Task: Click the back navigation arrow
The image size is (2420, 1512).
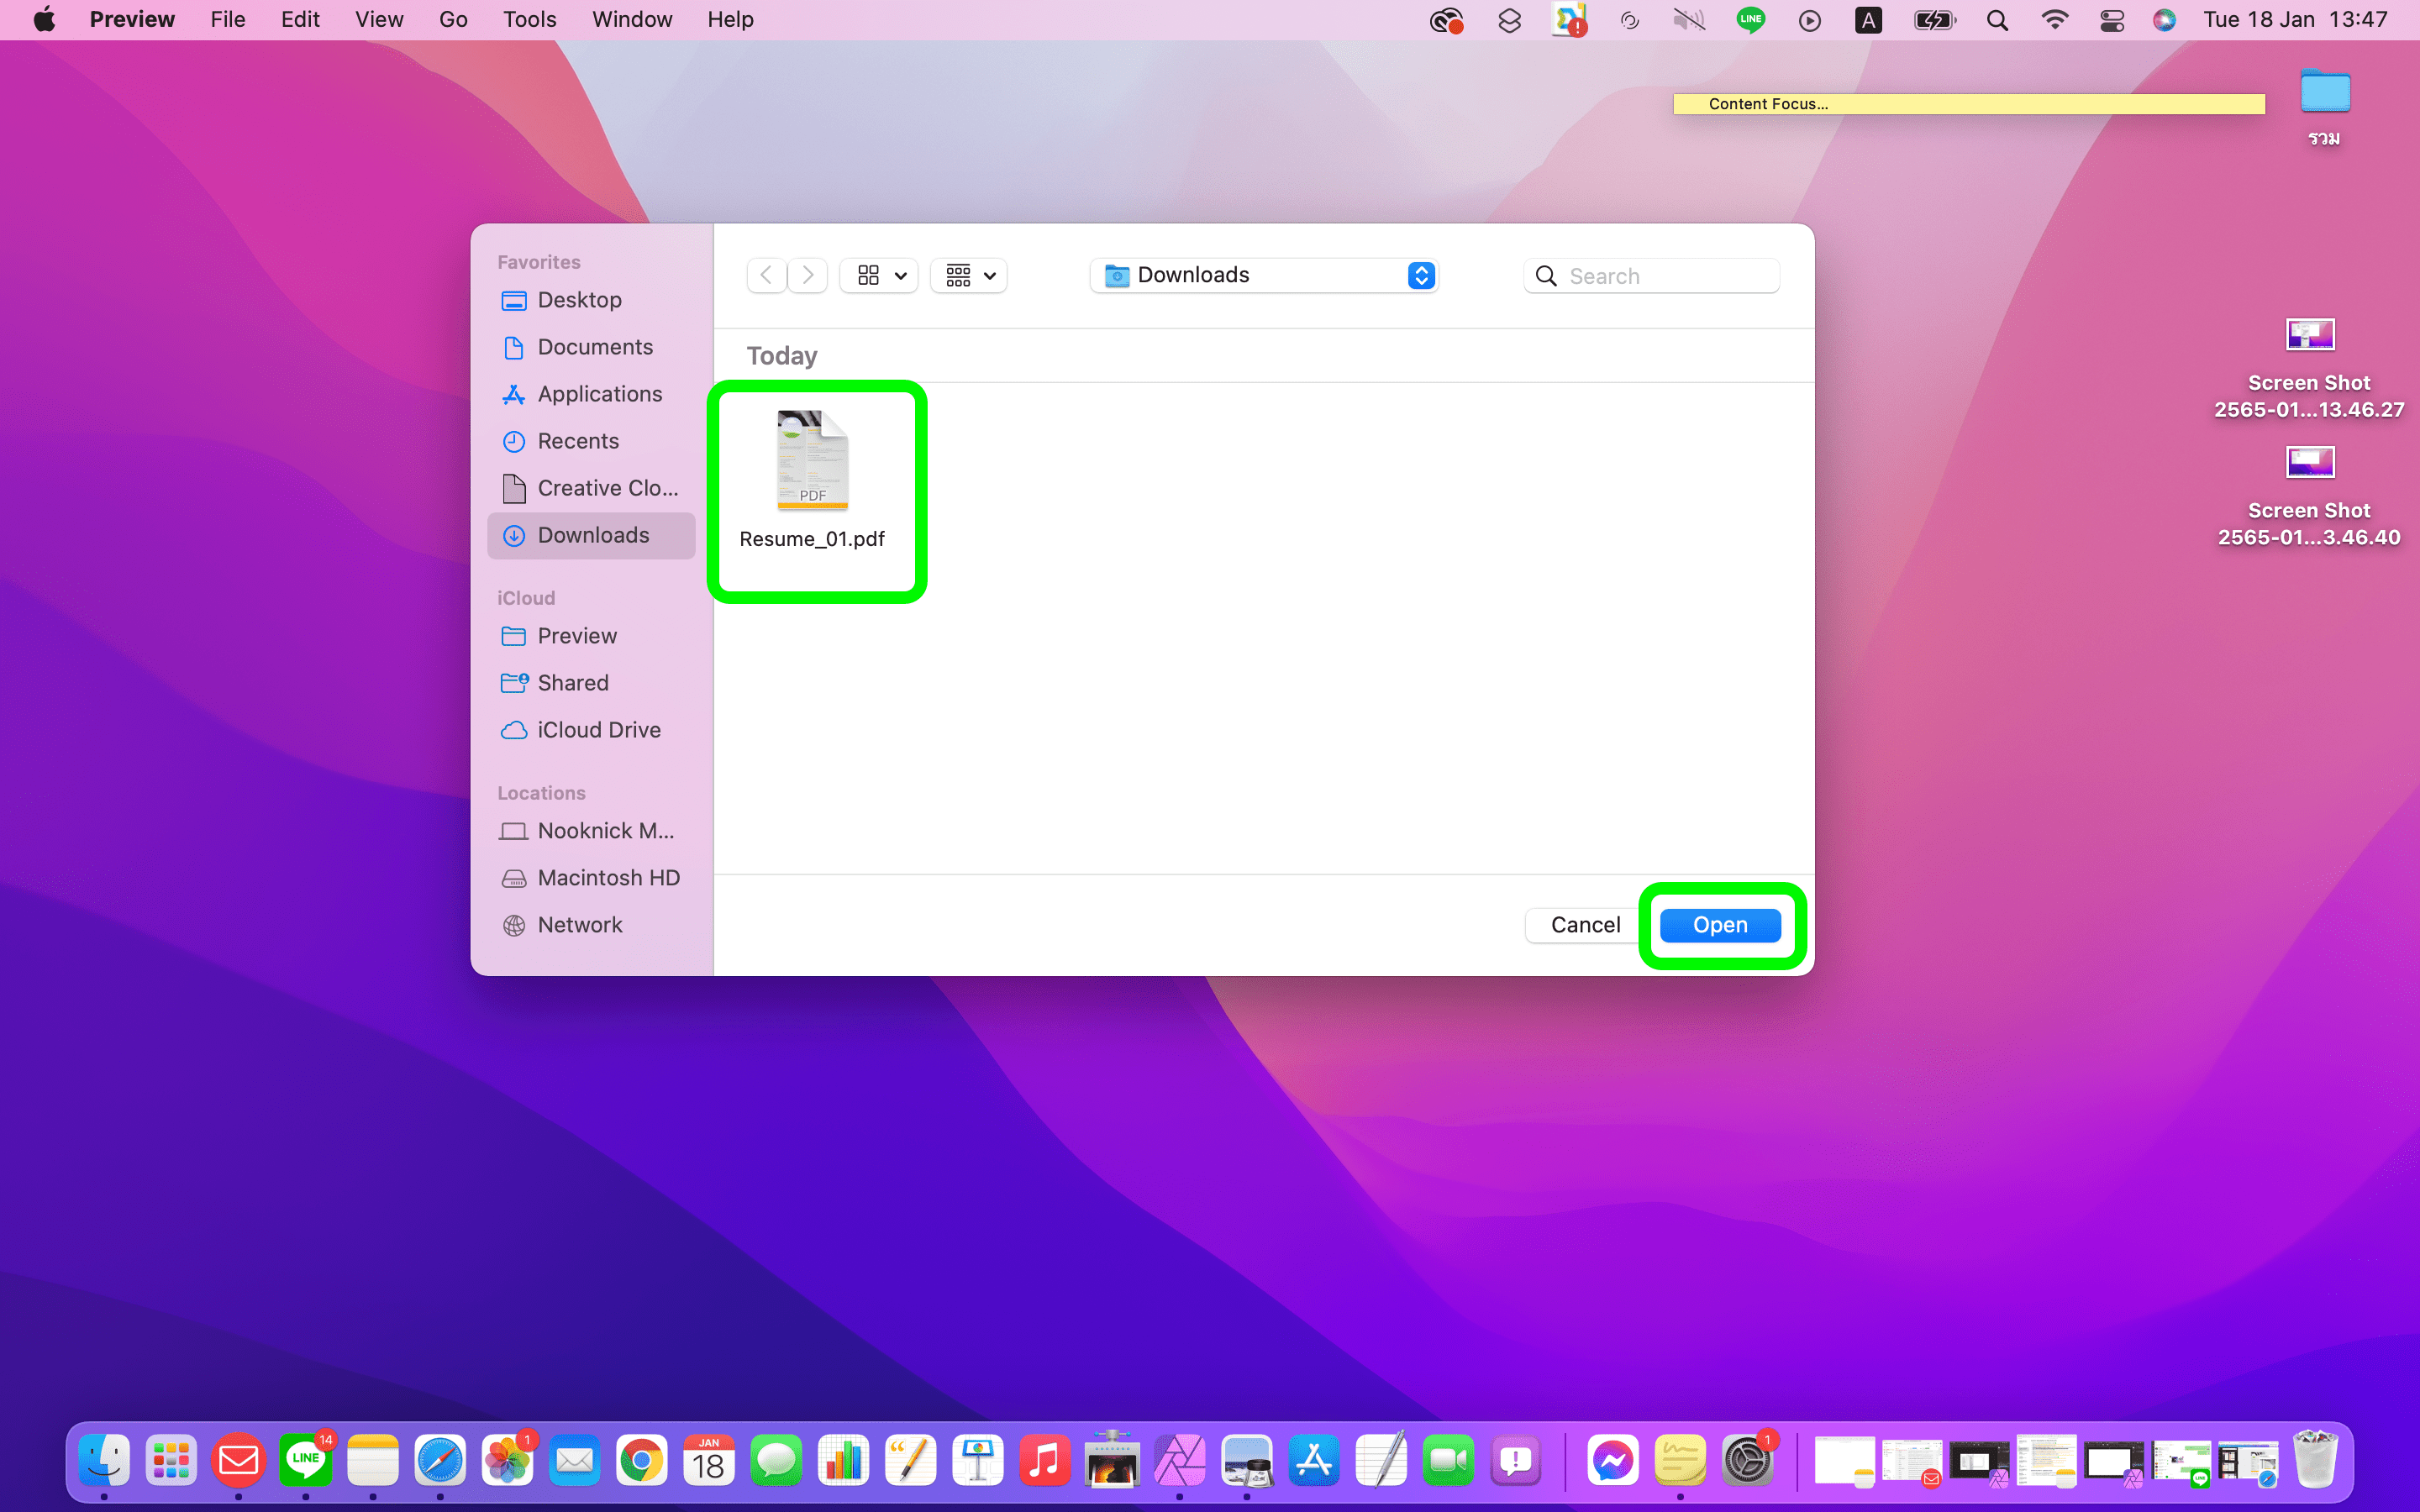Action: click(766, 275)
